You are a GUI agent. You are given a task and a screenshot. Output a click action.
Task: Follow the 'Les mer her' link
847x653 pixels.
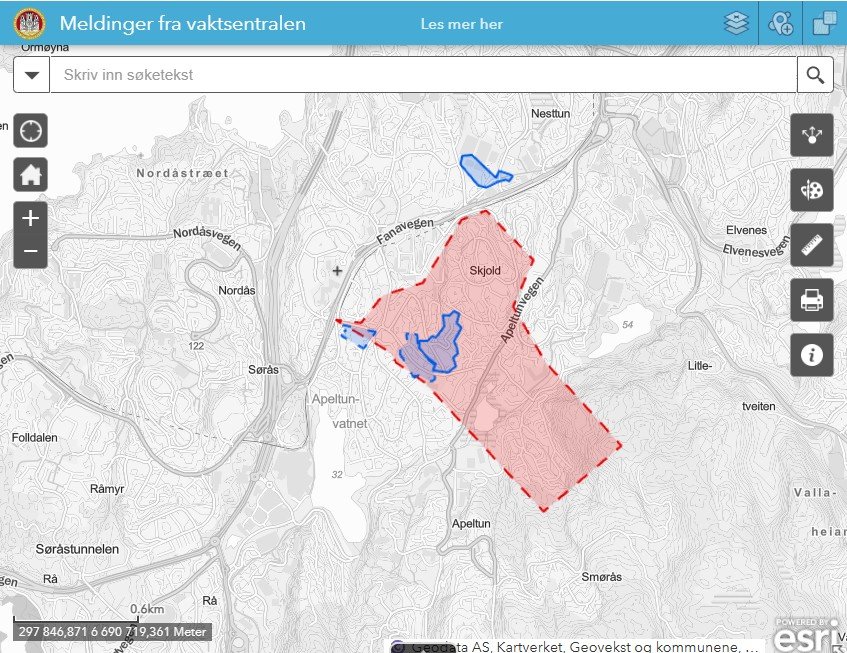click(x=462, y=24)
